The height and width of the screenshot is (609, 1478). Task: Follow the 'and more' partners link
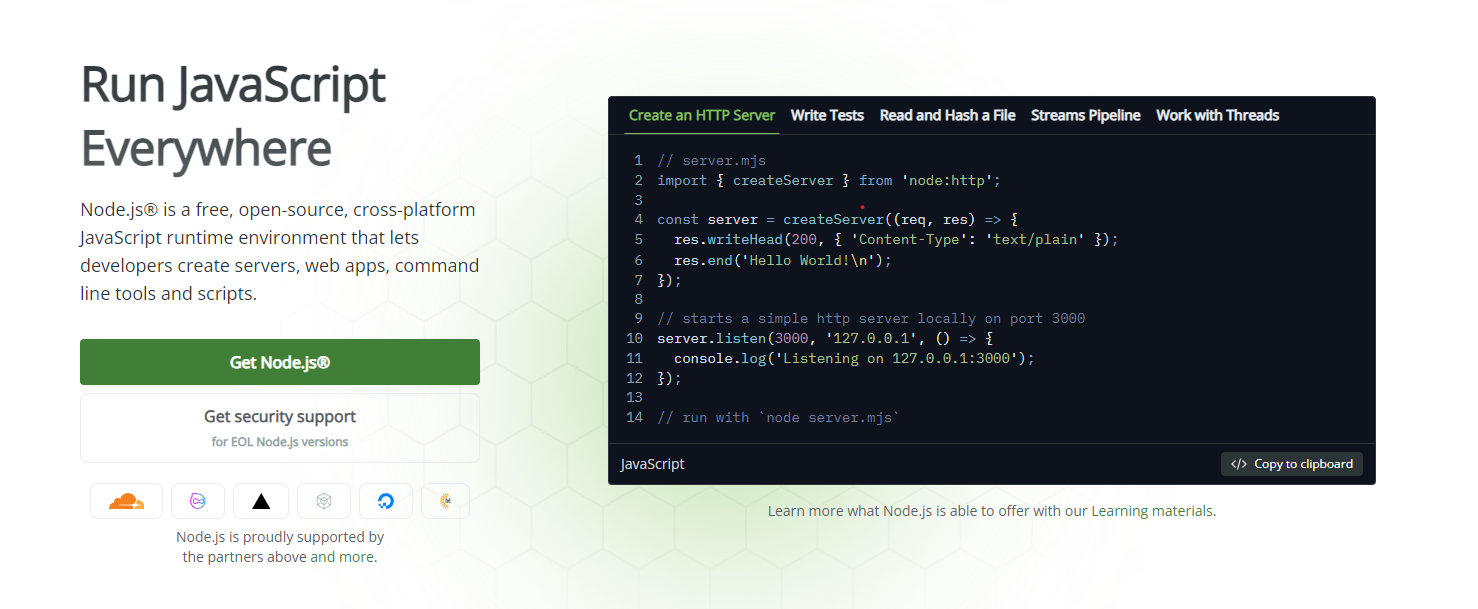(343, 557)
